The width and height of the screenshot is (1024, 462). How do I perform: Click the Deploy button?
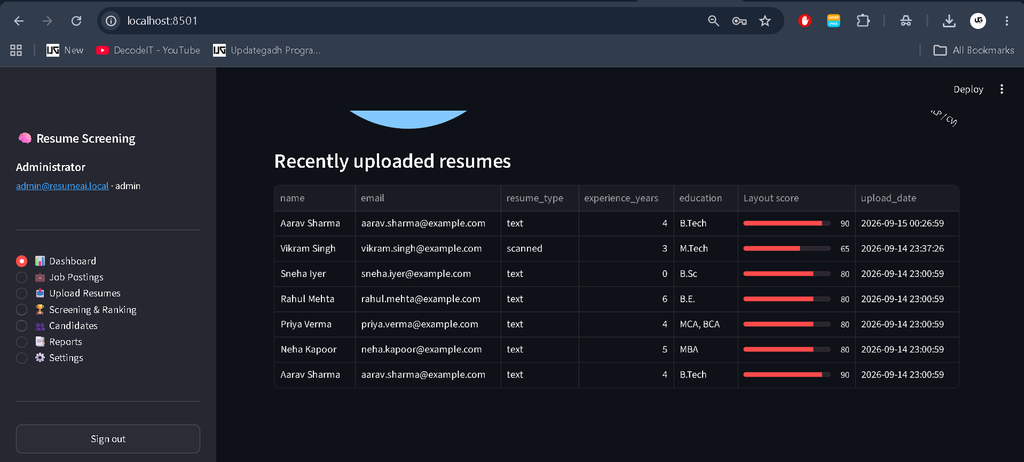968,90
